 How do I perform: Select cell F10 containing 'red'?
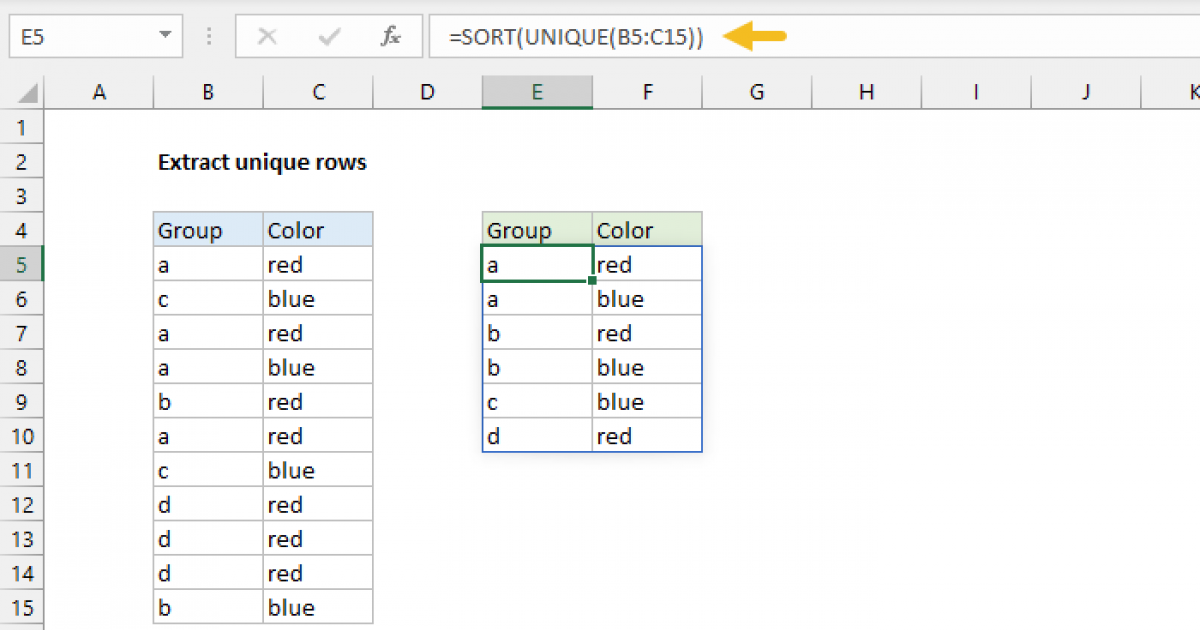[x=647, y=436]
